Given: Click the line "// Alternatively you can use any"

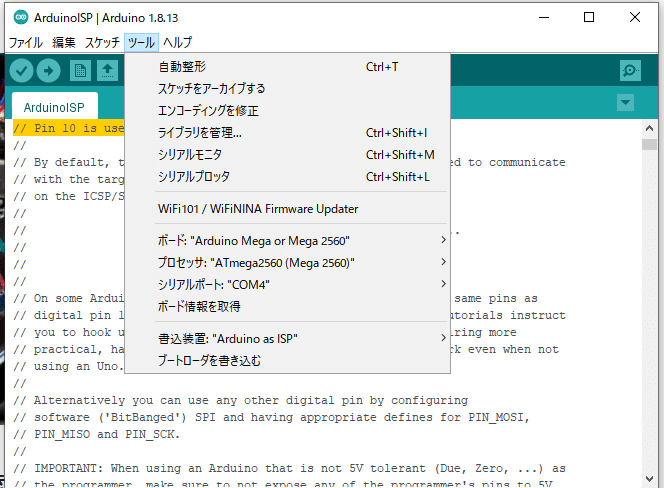Looking at the screenshot, I should click(240, 400).
